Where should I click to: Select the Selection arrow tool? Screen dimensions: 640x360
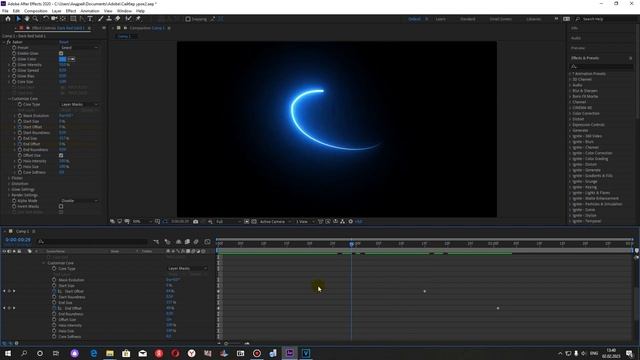18,19
